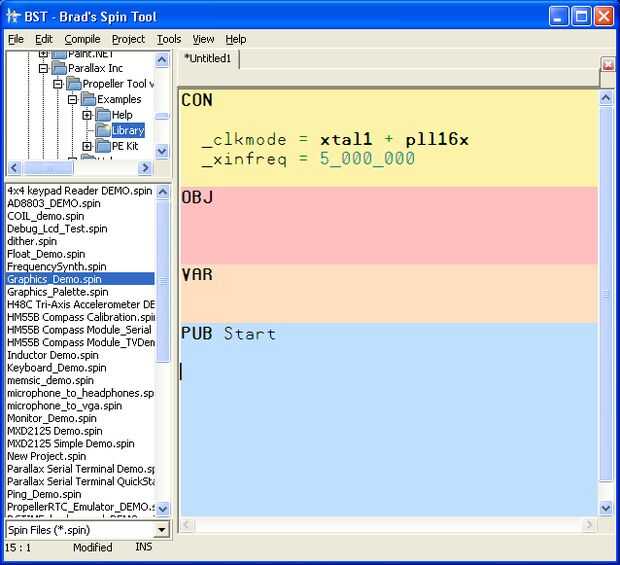This screenshot has width=620, height=565.
Task: Select Ping_Demo.spin file
Action: tap(44, 495)
